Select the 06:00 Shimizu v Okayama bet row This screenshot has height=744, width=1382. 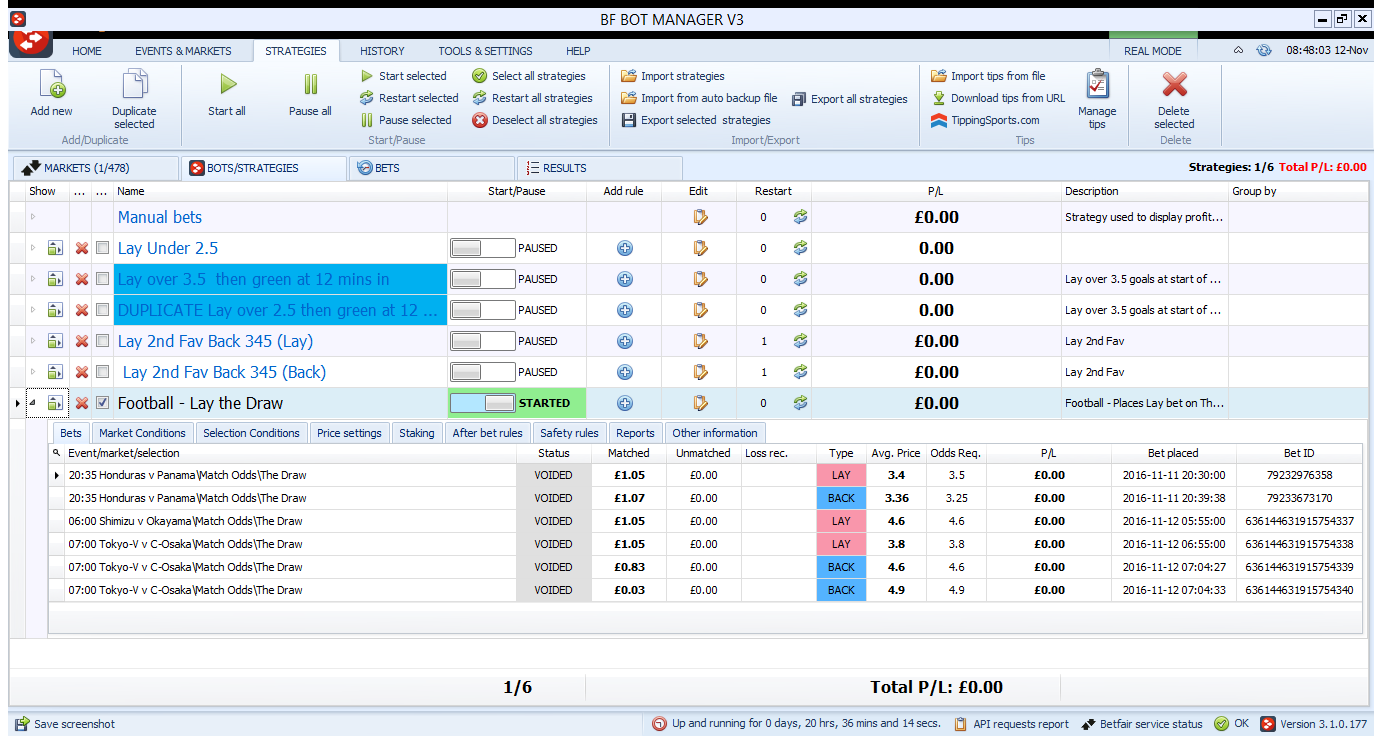[x=705, y=521]
